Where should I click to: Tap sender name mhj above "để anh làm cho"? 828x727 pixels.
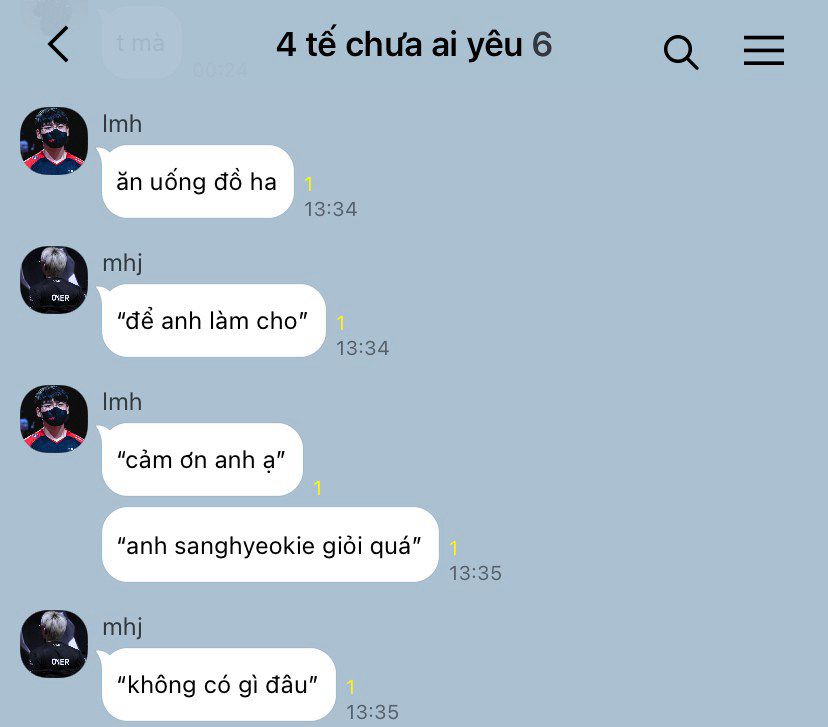[123, 263]
